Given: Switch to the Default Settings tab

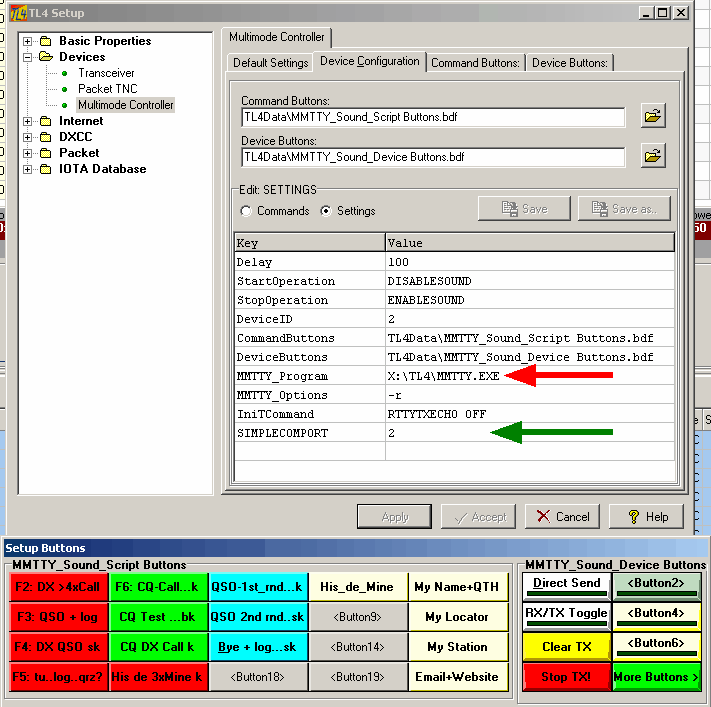Looking at the screenshot, I should point(270,63).
